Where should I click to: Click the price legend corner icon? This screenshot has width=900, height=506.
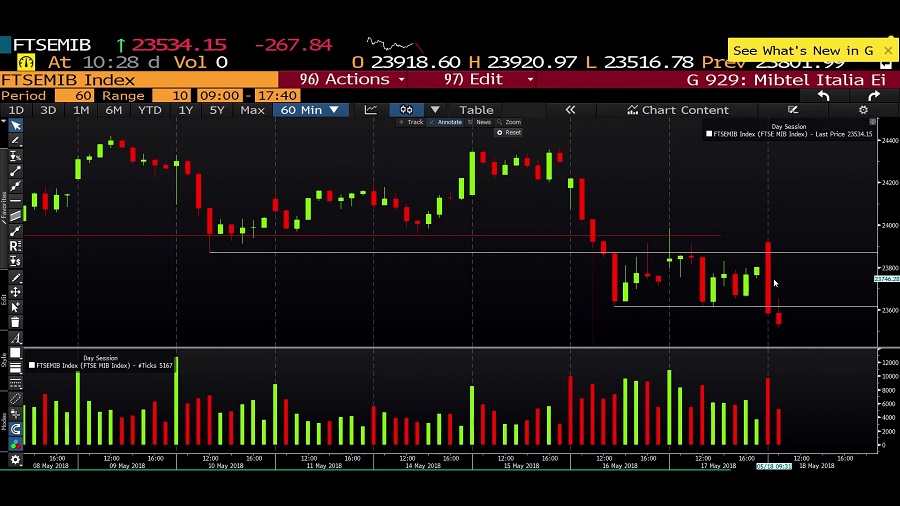point(872,122)
